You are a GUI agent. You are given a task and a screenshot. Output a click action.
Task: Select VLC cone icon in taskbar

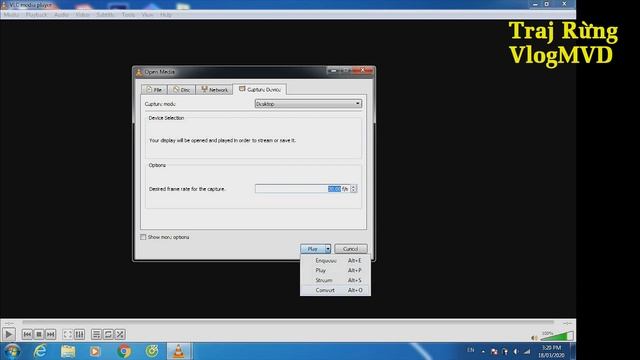179,351
